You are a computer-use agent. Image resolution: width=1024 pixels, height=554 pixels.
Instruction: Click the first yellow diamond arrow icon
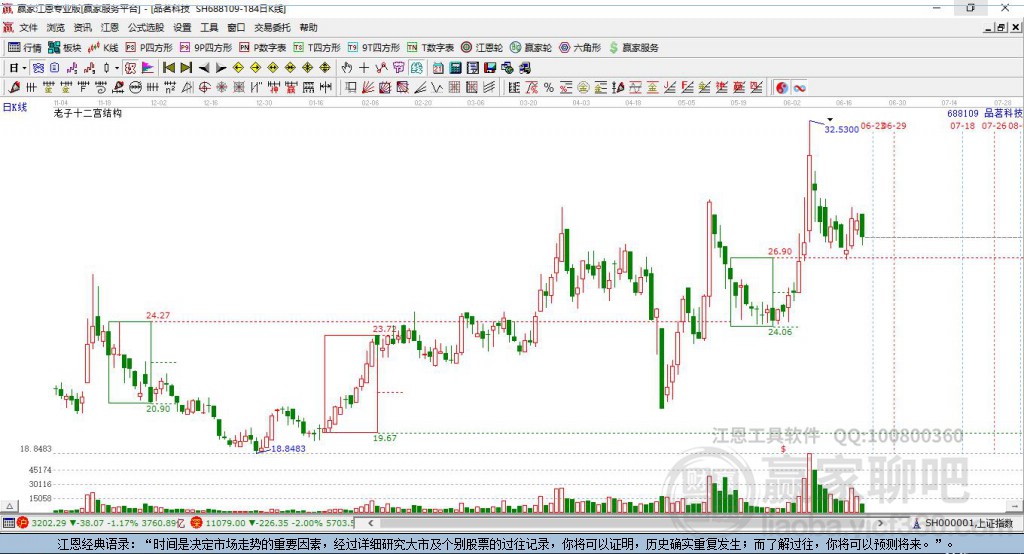coord(238,68)
